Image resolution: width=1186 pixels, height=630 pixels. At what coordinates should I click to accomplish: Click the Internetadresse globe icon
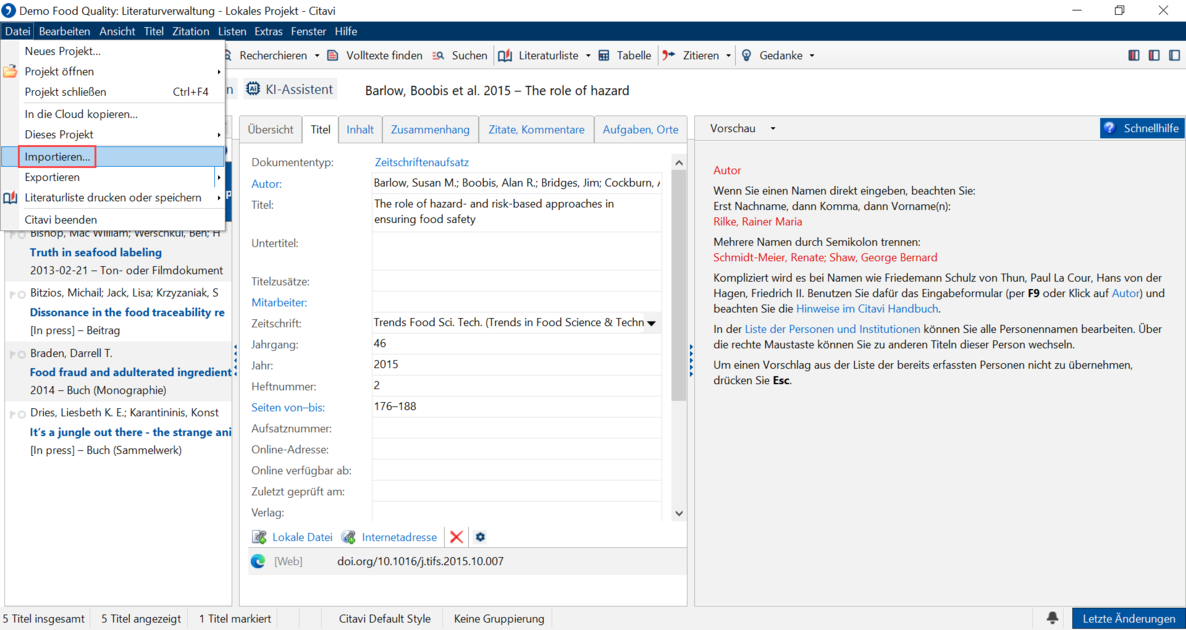tap(349, 537)
